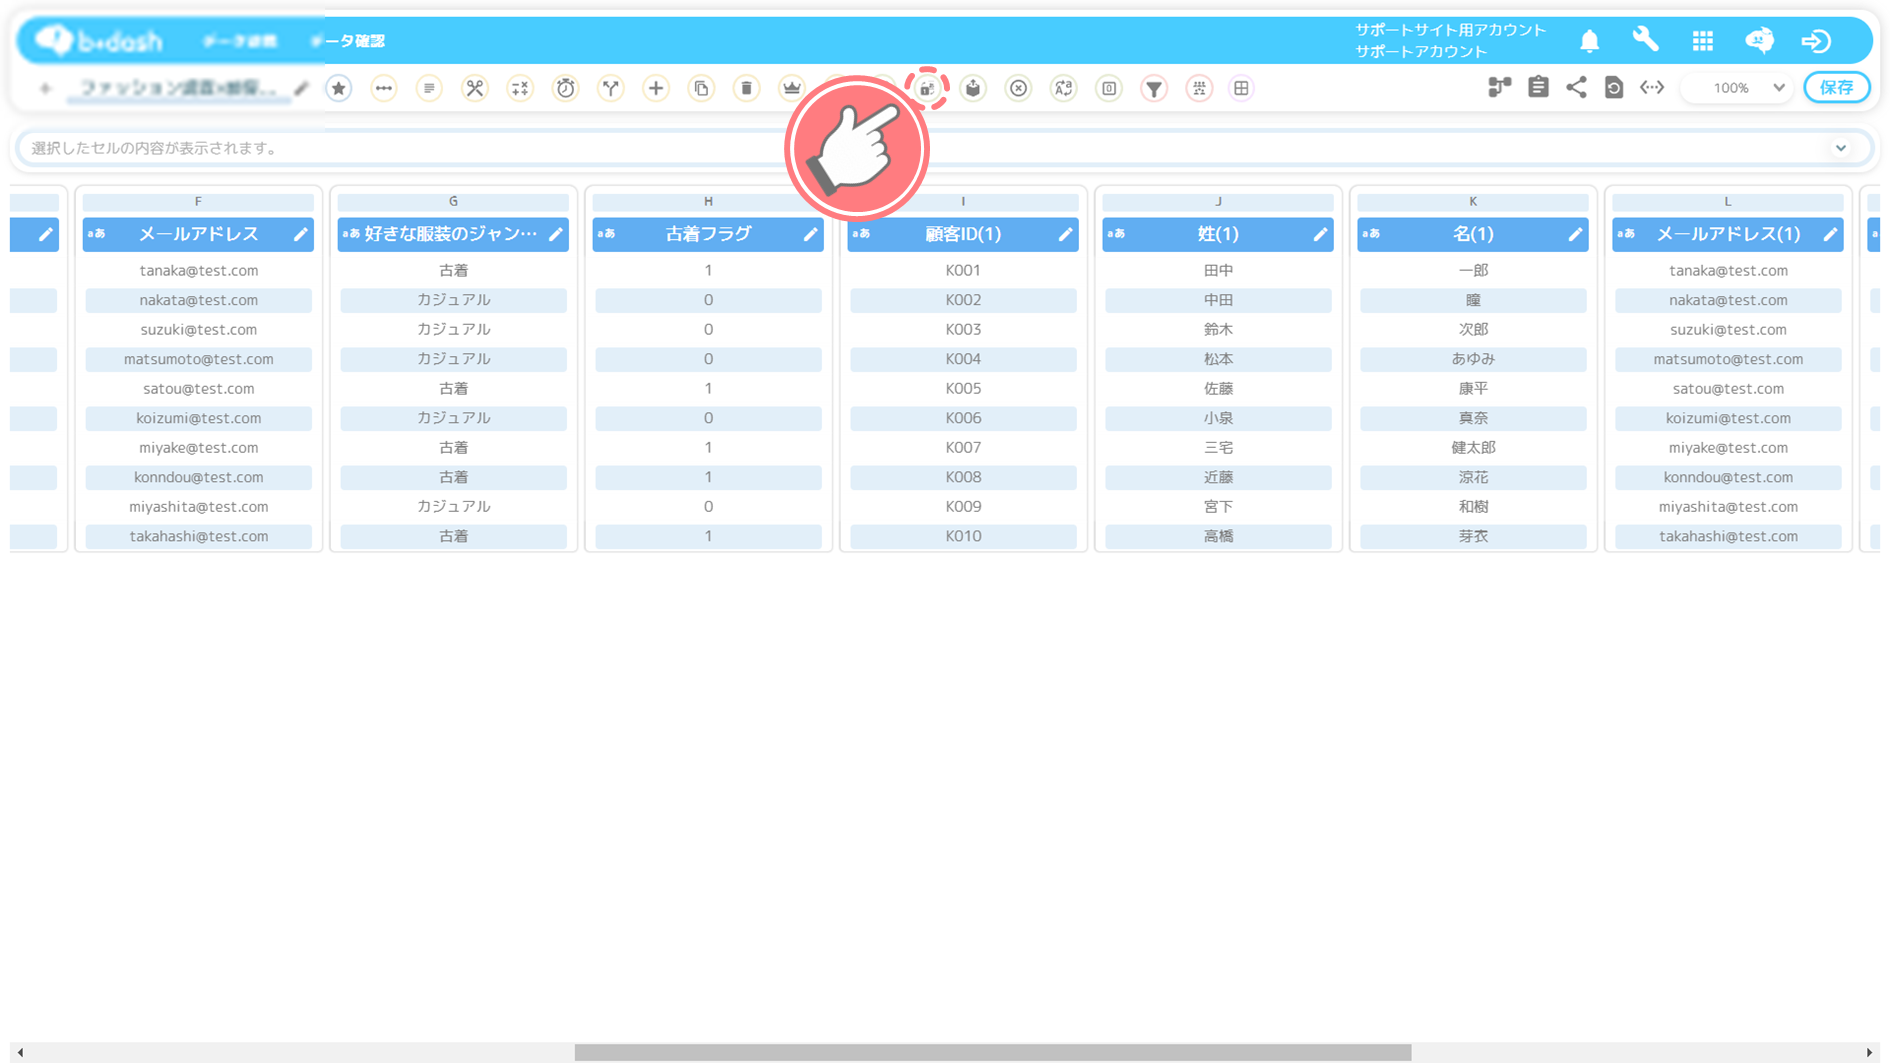Image resolution: width=1890 pixels, height=1063 pixels.
Task: Edit the 好きな服装のジャンル column header
Action: (556, 234)
